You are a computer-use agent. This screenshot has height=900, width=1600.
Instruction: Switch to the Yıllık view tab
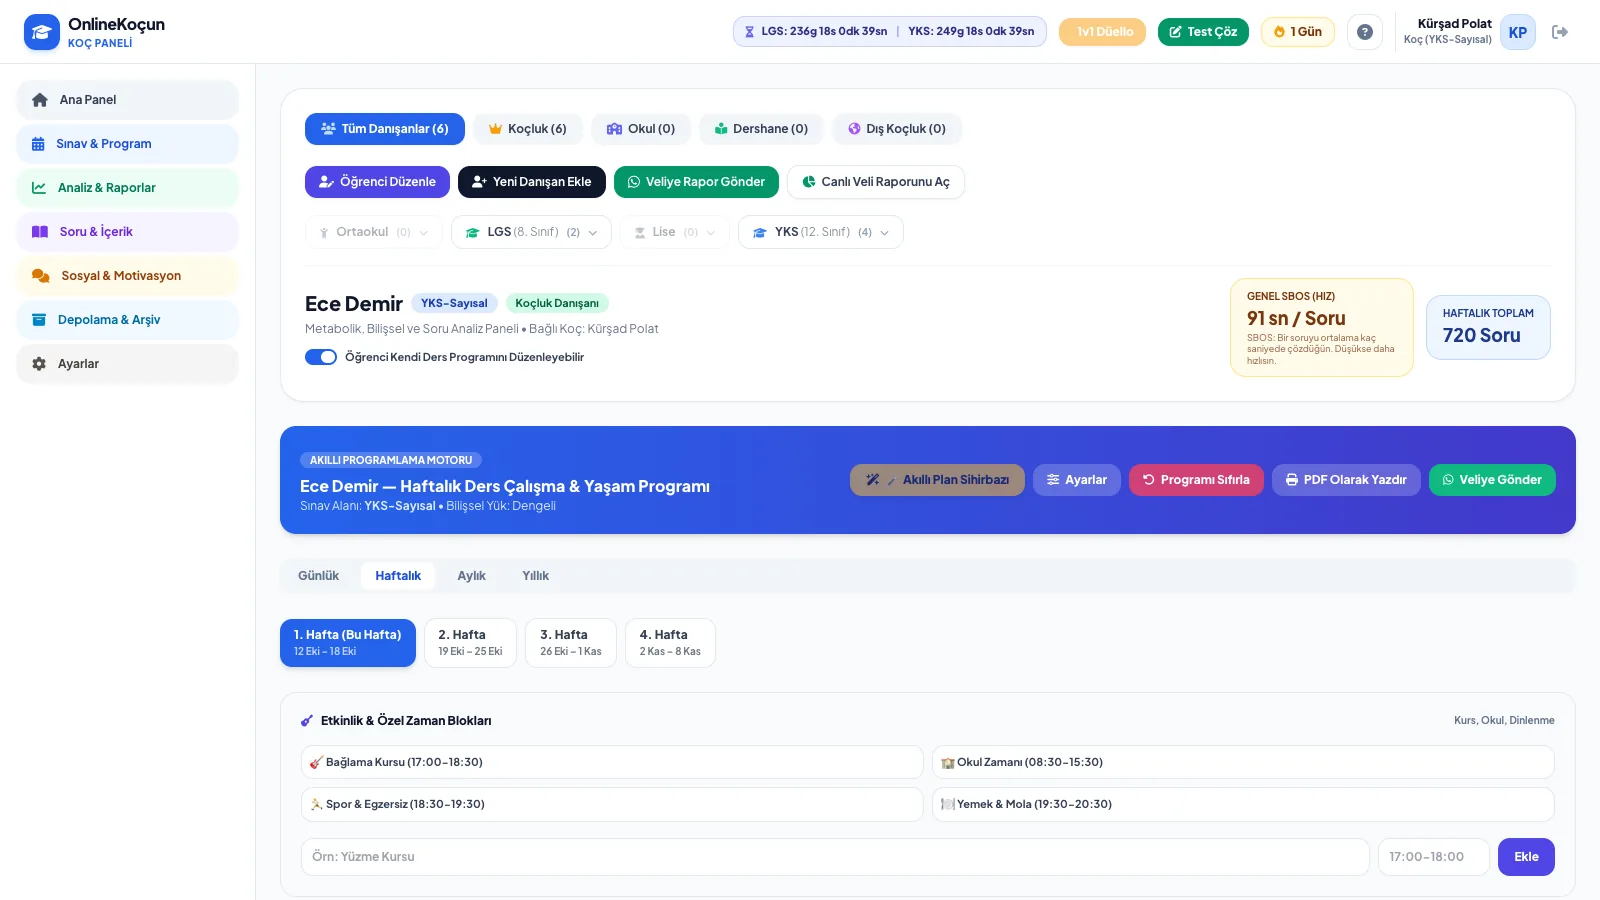pos(535,576)
